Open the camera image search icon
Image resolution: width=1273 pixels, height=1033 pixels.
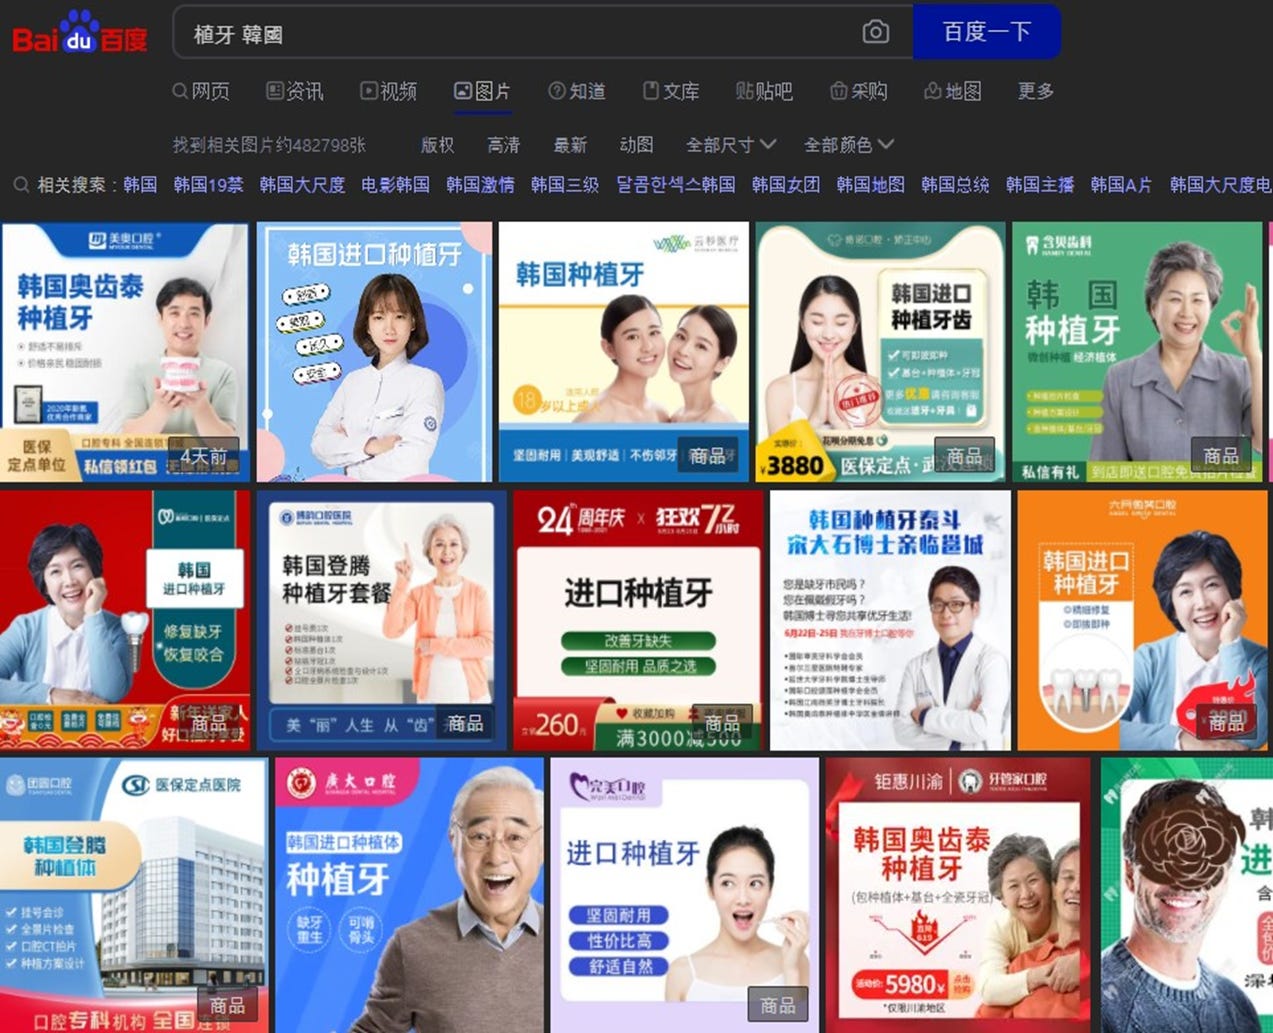875,32
